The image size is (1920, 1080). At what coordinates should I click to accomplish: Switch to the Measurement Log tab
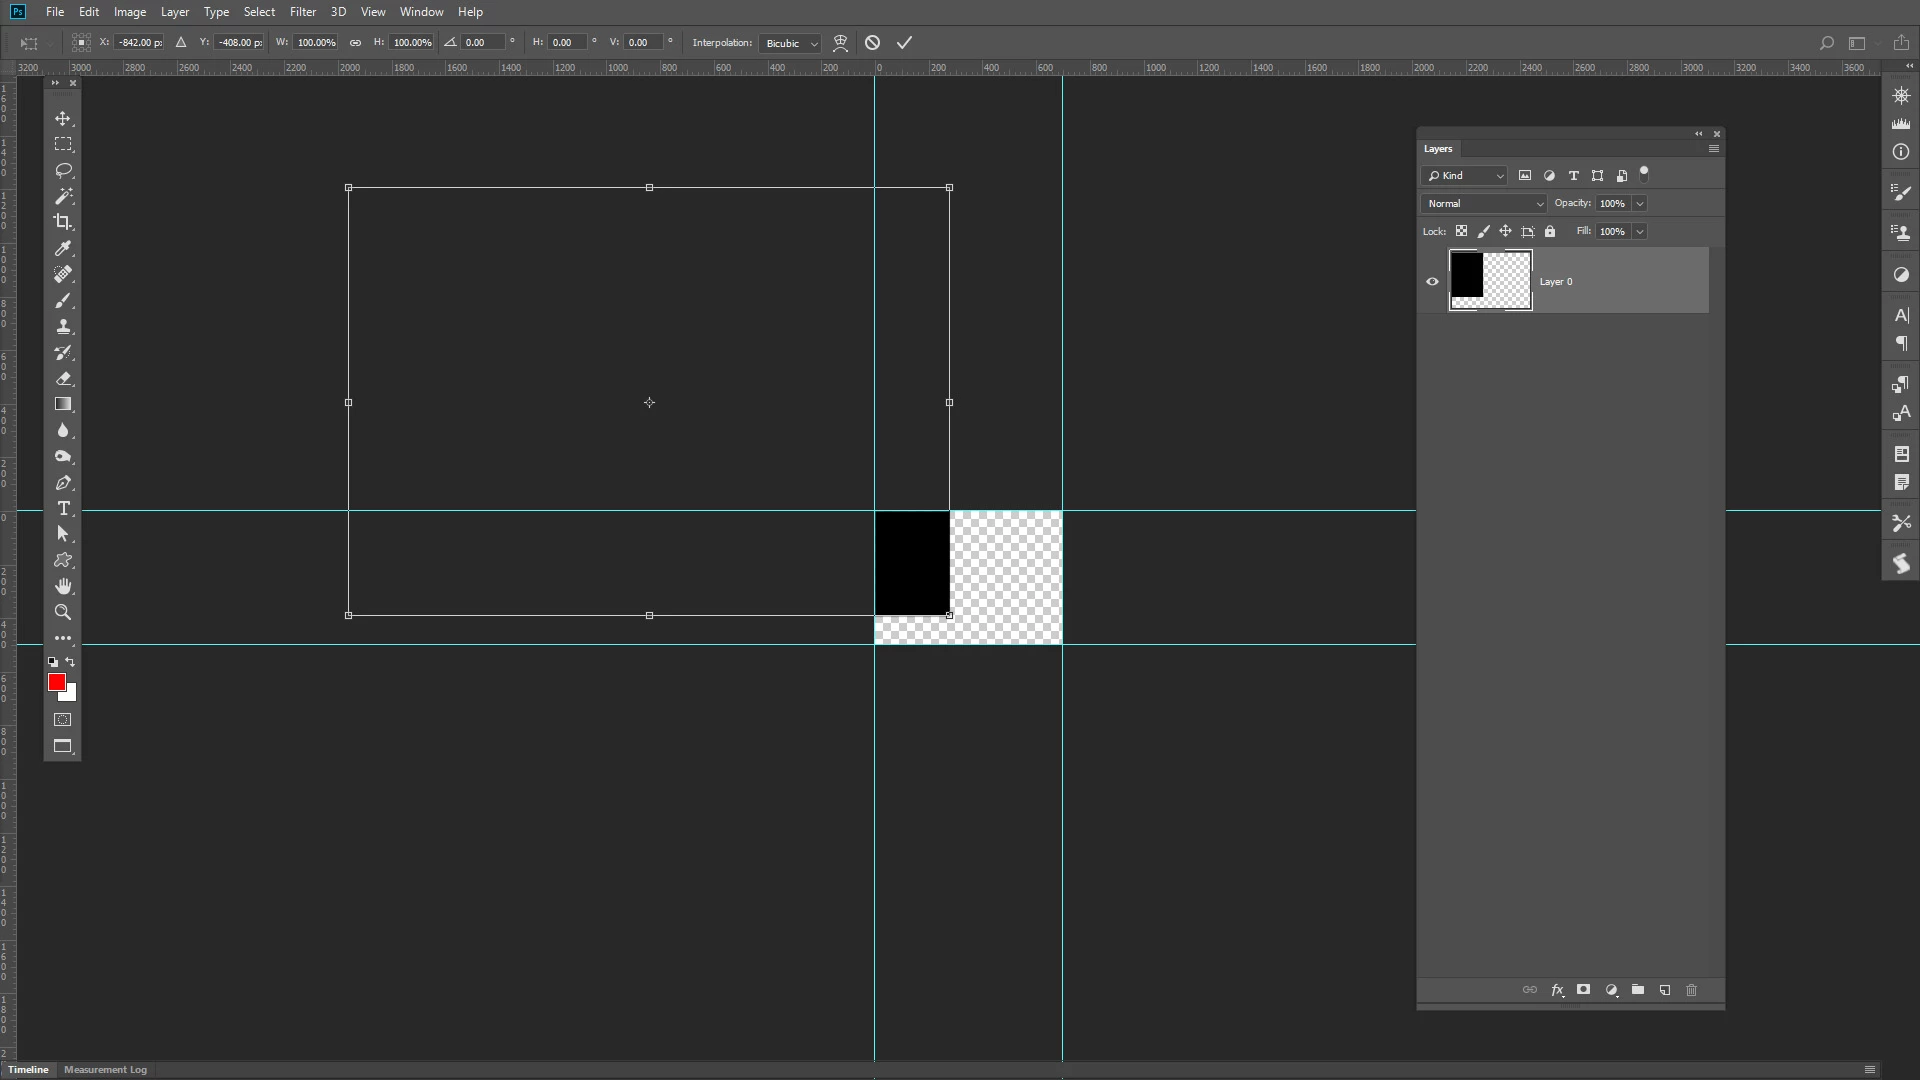click(105, 1069)
